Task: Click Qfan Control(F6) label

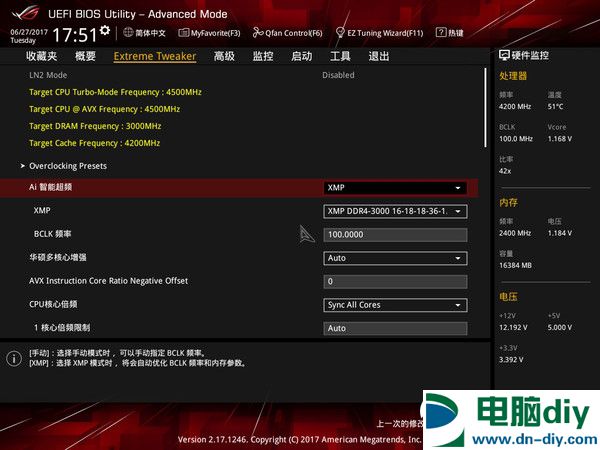Action: (294, 33)
